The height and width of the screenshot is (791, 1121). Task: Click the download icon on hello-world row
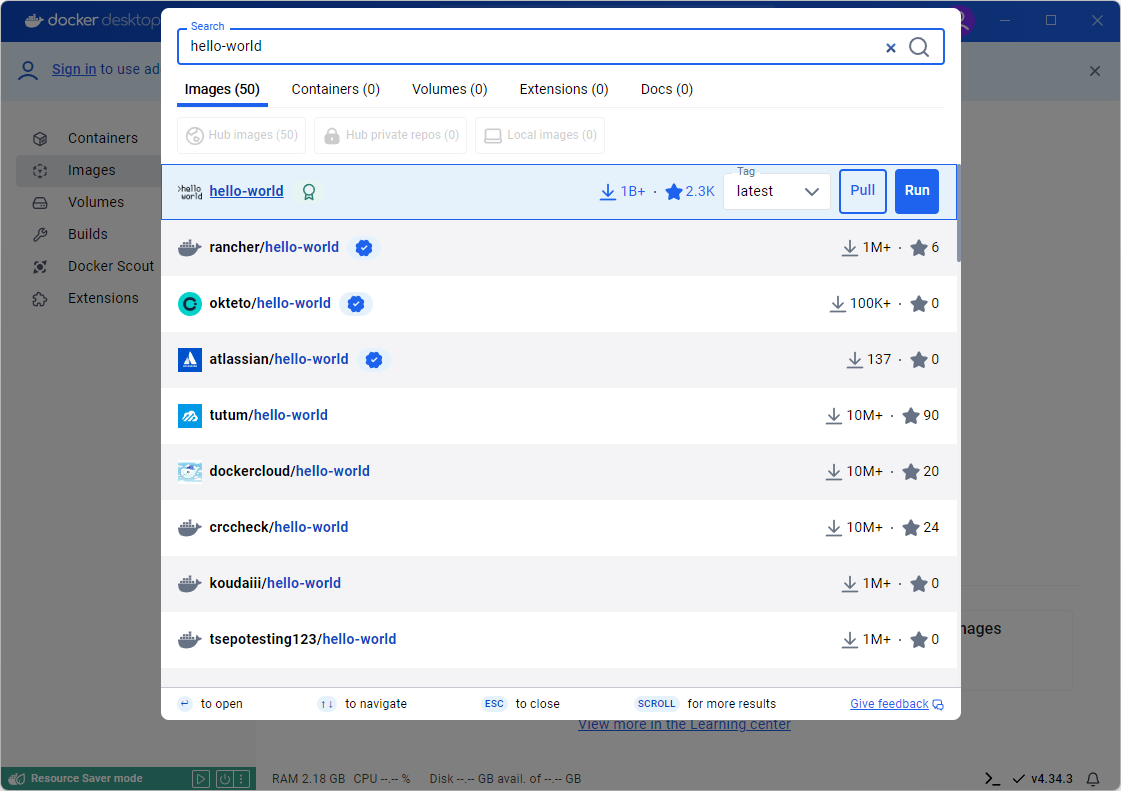click(608, 192)
